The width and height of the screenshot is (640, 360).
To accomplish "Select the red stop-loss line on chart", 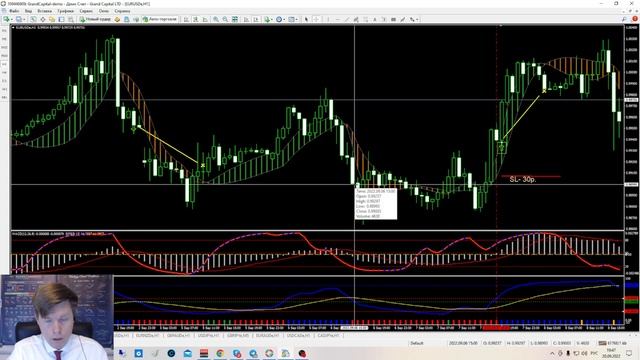I will tap(531, 176).
